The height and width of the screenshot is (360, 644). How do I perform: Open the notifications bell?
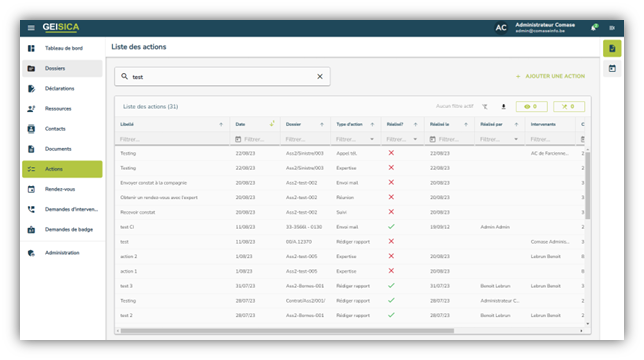tap(593, 28)
